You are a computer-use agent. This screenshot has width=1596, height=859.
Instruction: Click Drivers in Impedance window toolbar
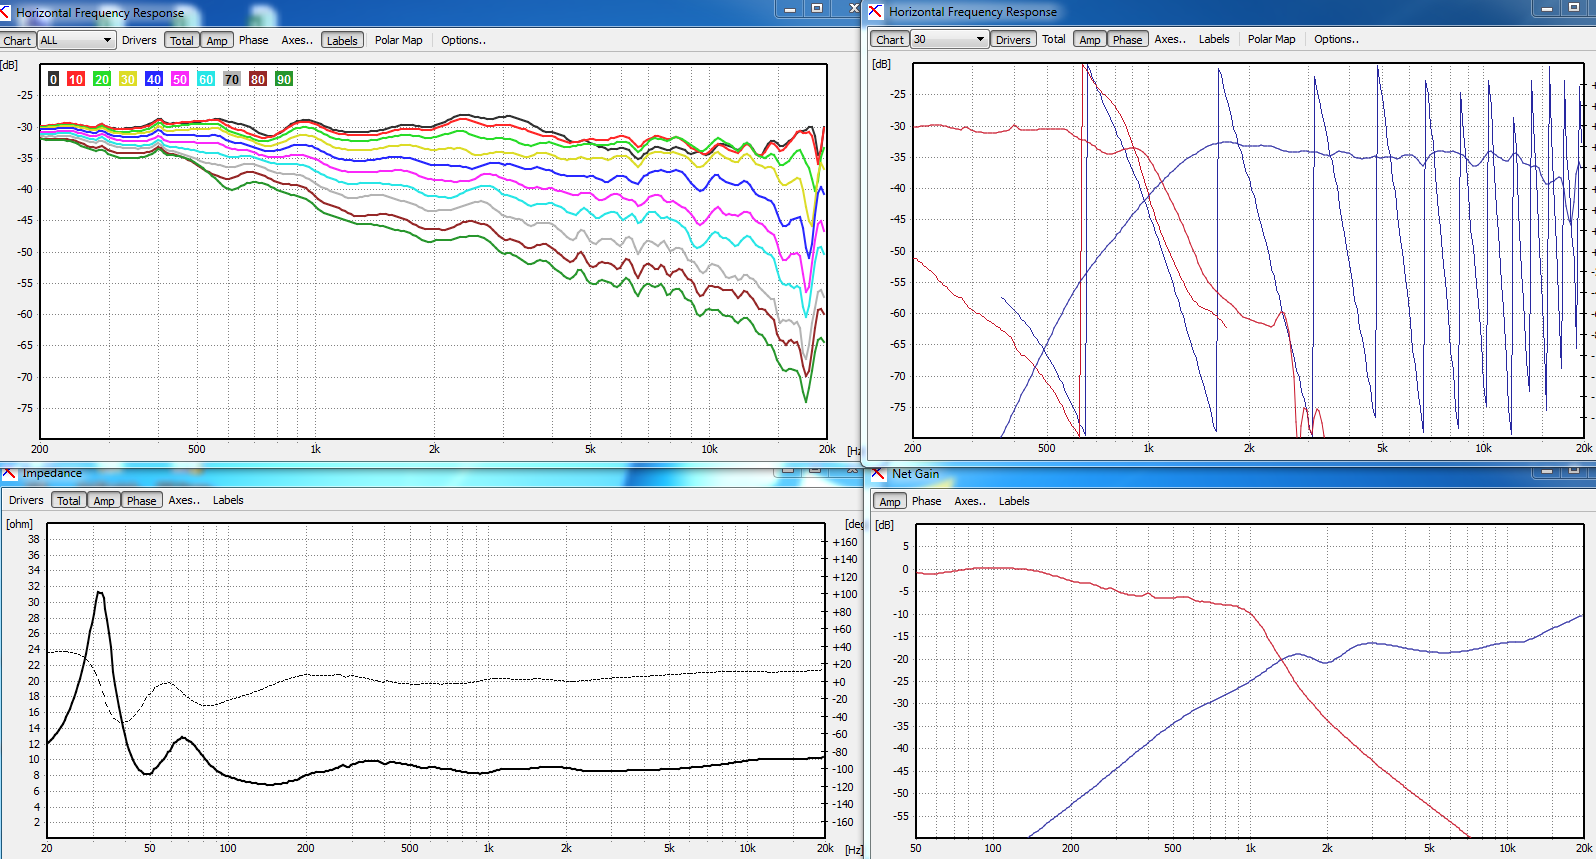click(x=26, y=500)
